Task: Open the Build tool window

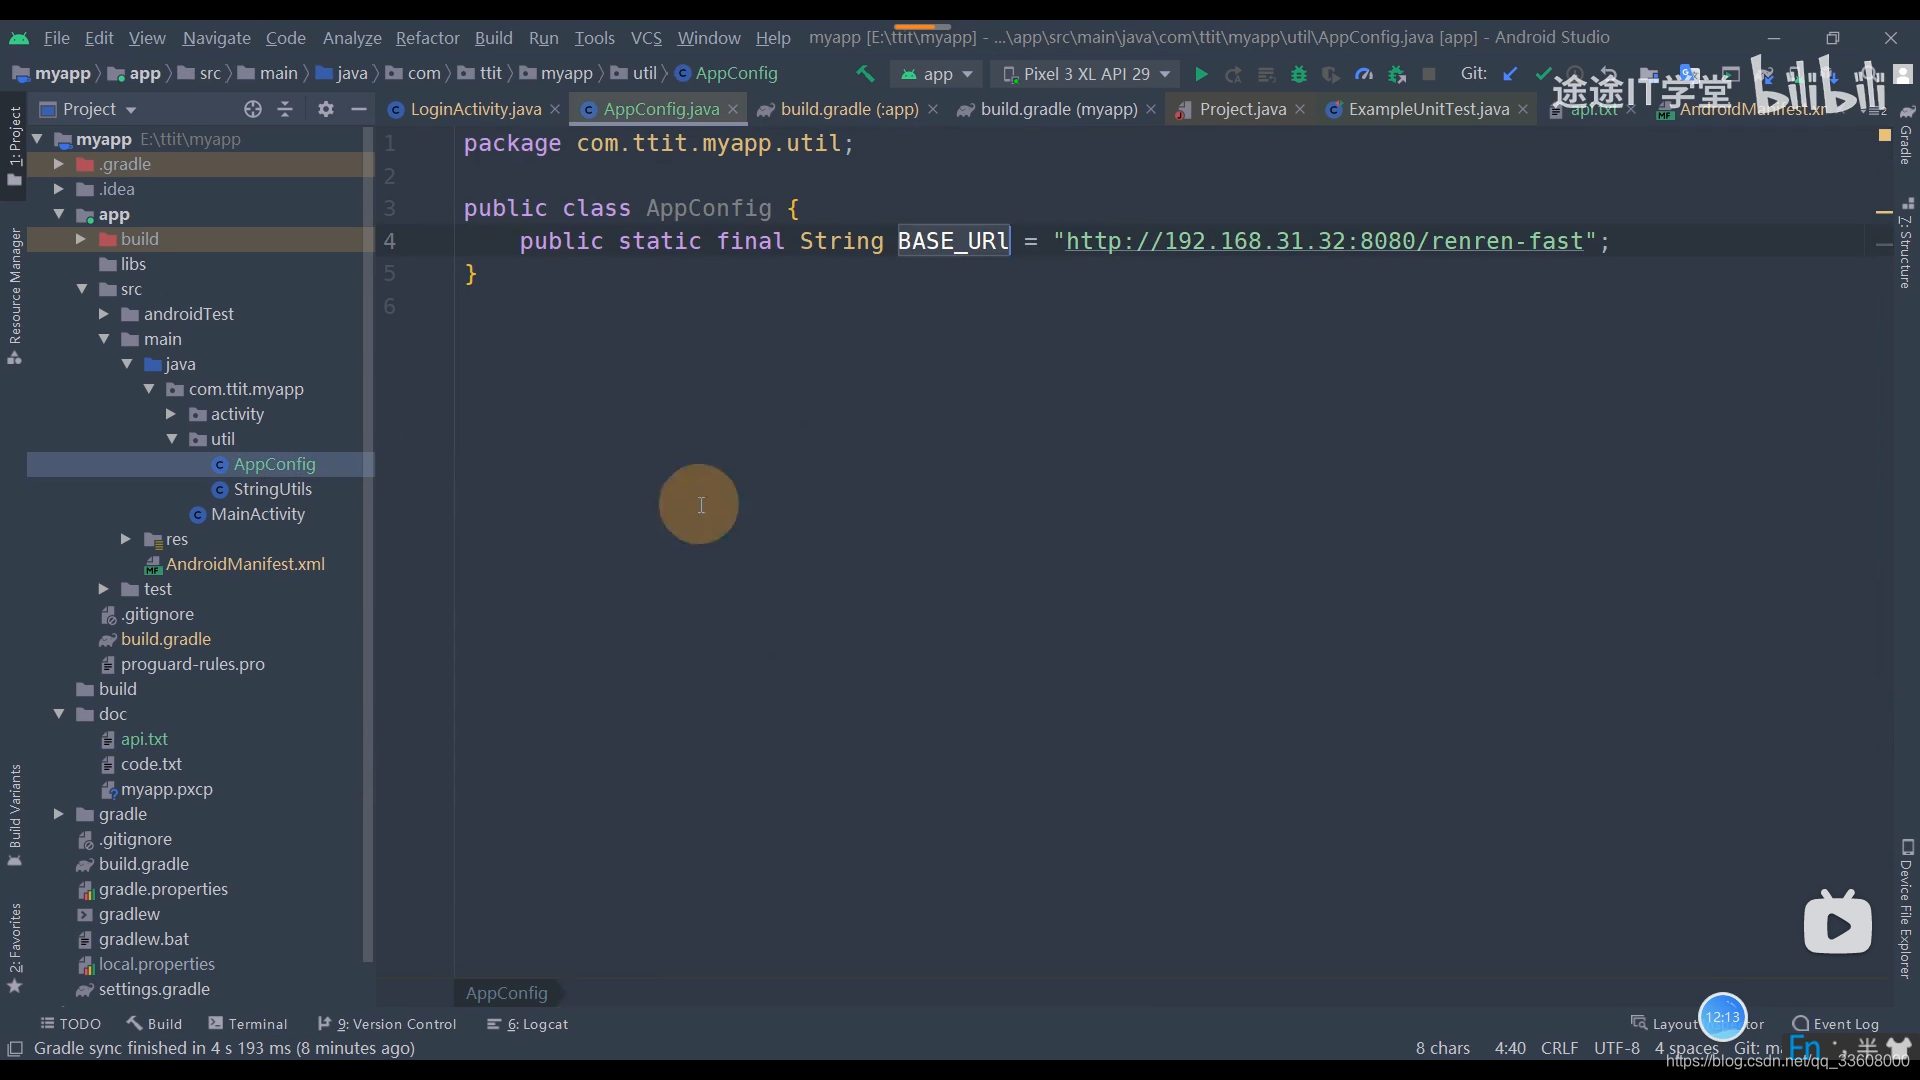Action: pos(154,1024)
